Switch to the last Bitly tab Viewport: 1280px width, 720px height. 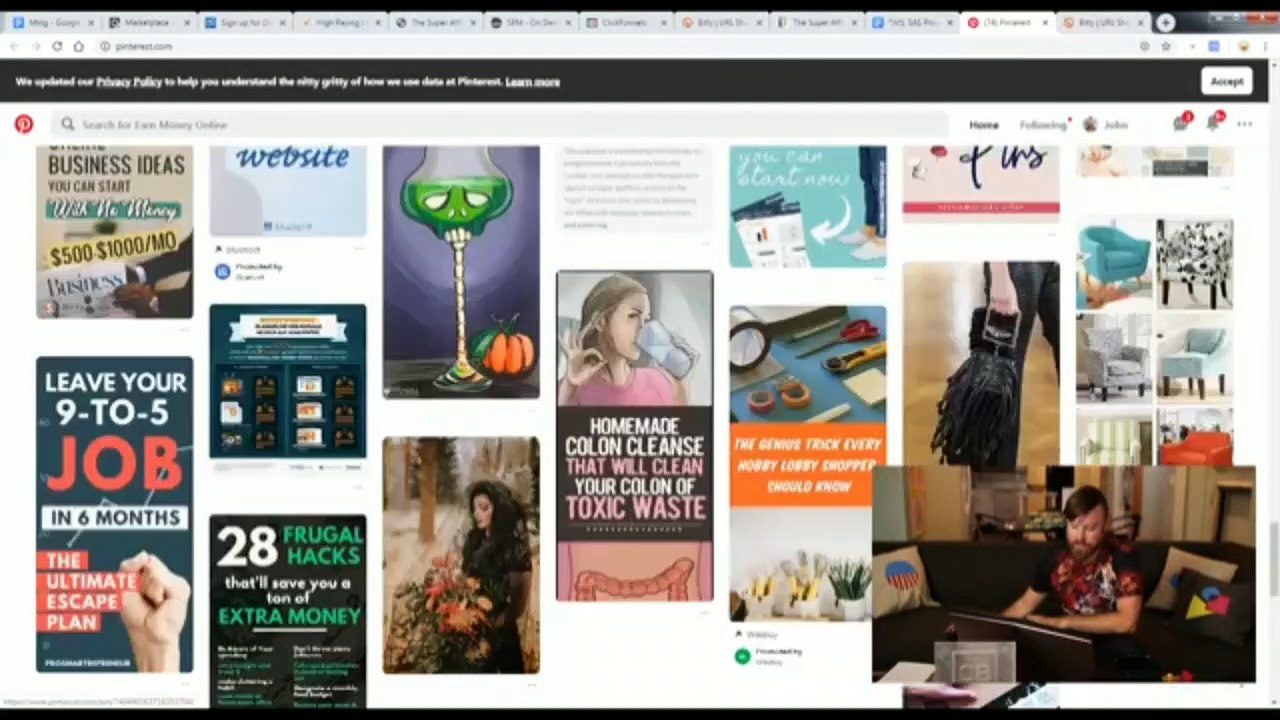click(1105, 22)
